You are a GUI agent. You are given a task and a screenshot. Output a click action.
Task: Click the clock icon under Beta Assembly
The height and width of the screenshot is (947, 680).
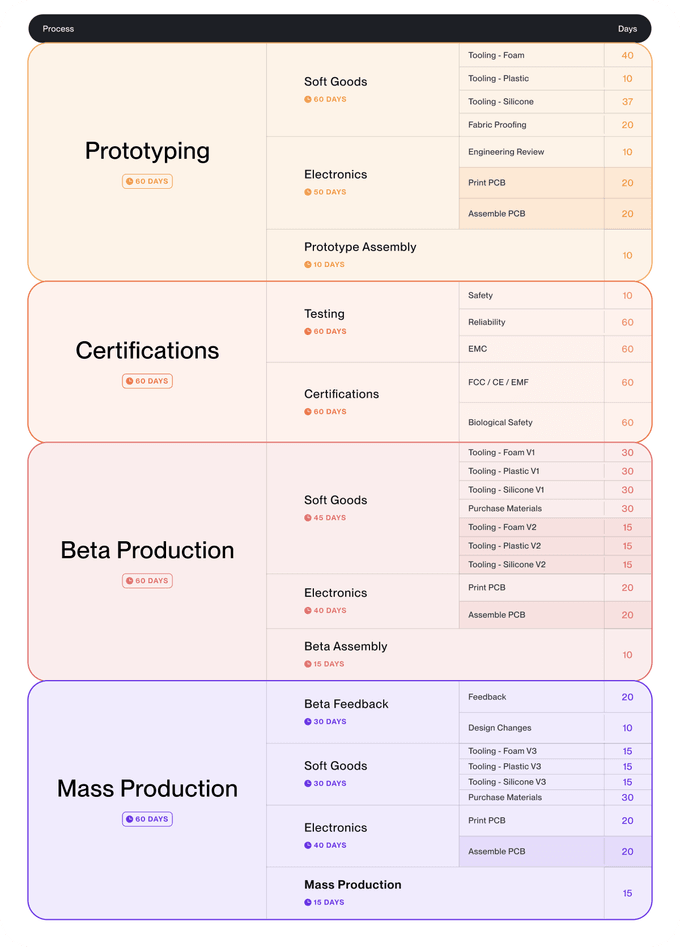[x=307, y=664]
